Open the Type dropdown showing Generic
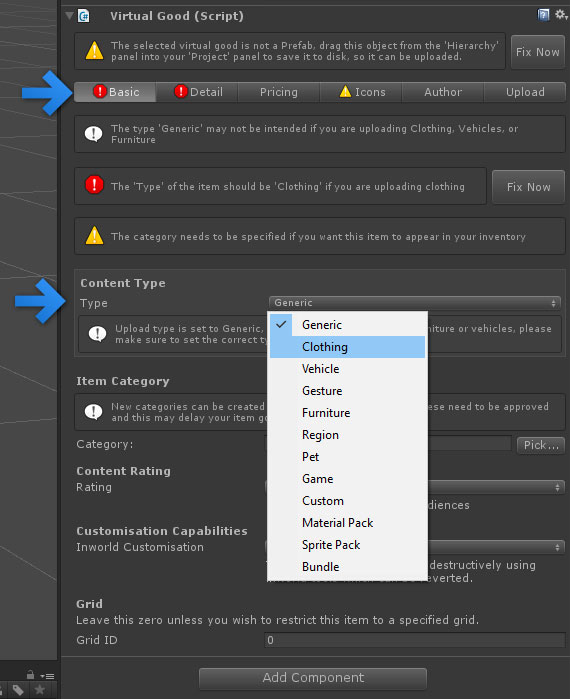The height and width of the screenshot is (699, 570). coord(414,303)
